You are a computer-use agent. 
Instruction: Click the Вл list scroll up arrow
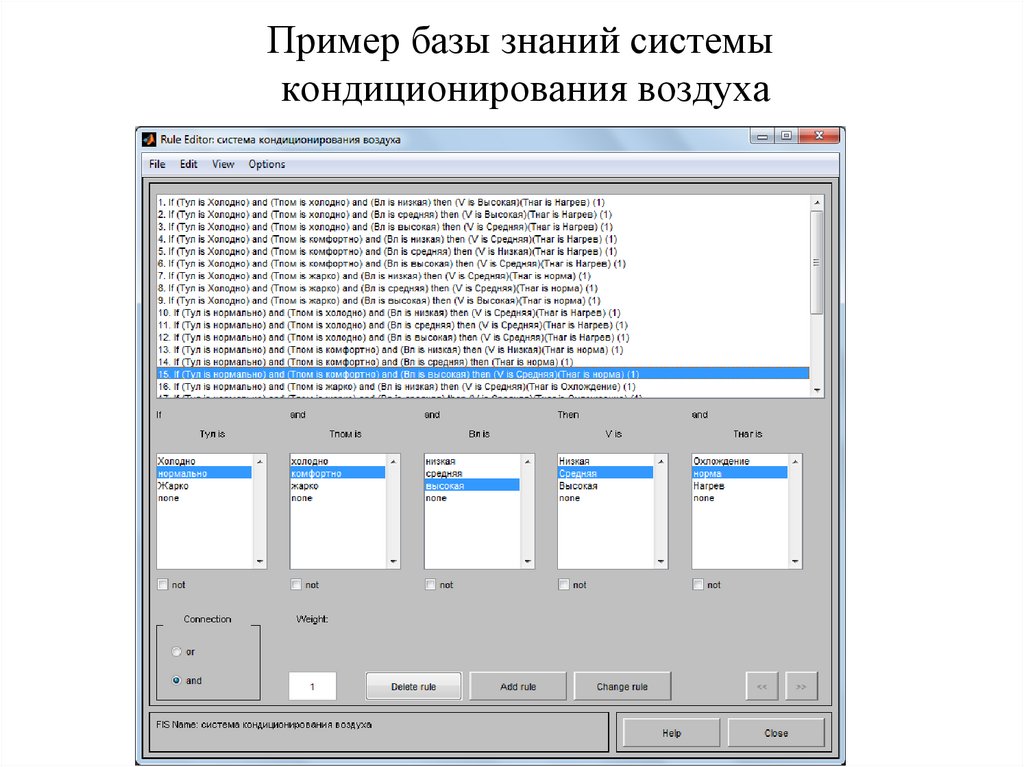tap(527, 461)
